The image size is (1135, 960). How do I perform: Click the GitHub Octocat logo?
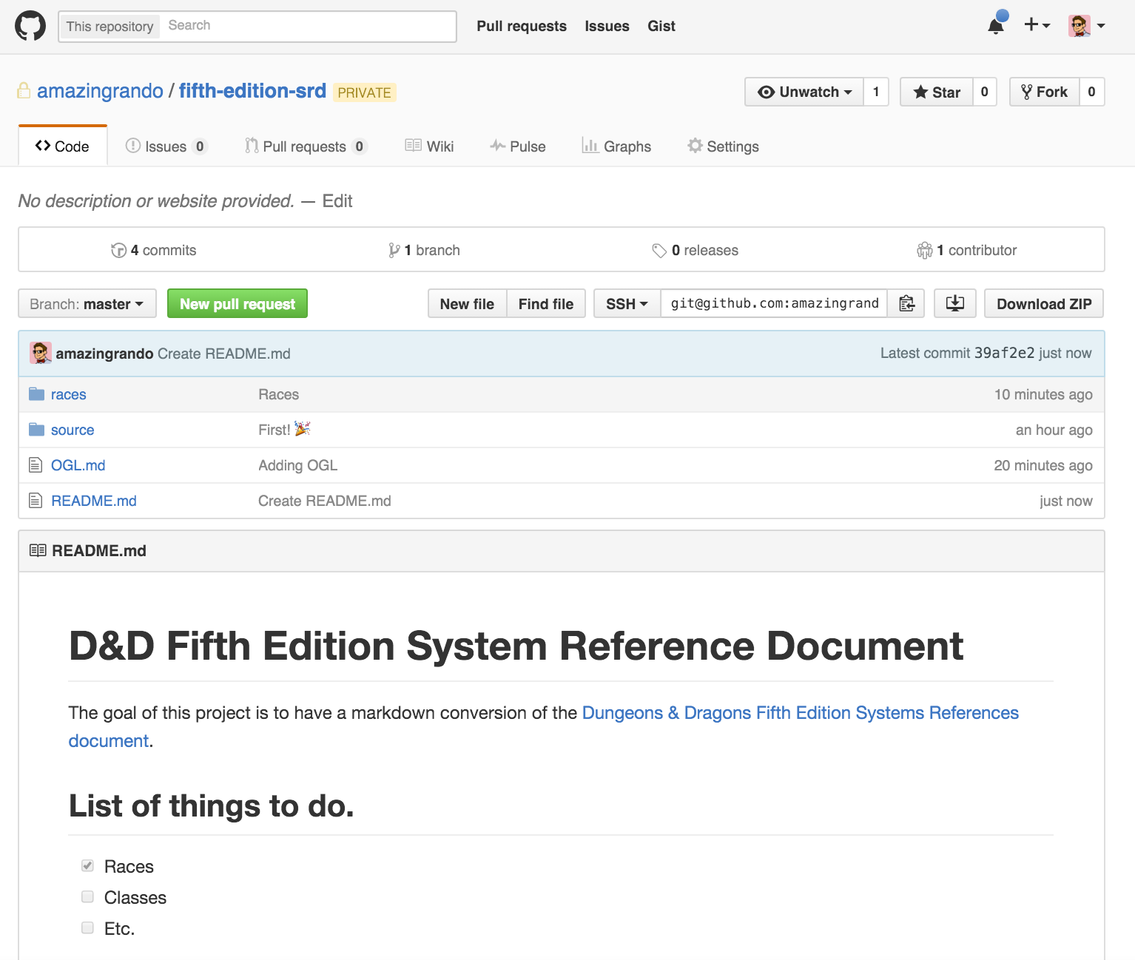pyautogui.click(x=30, y=26)
